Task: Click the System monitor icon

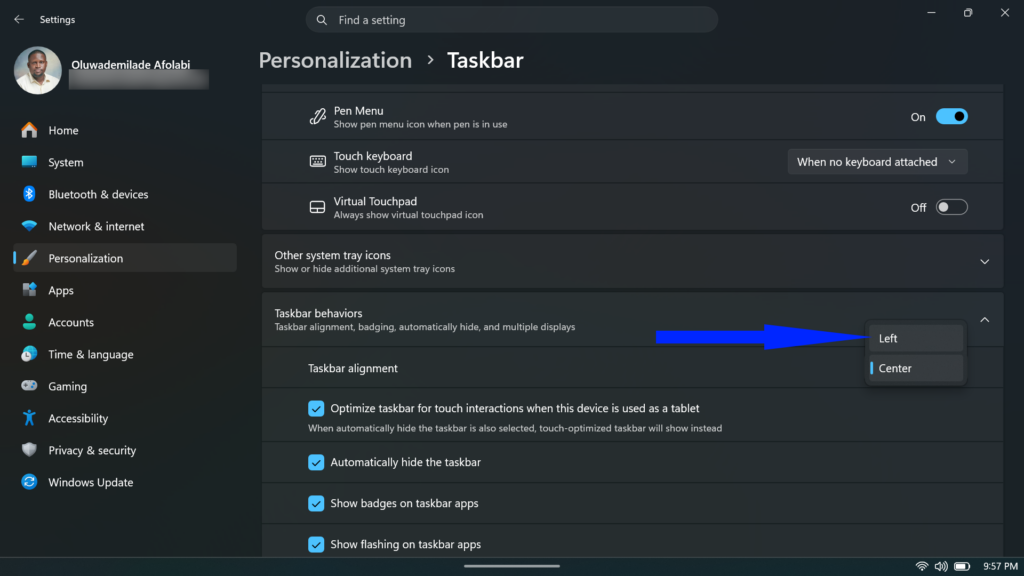Action: pos(29,162)
